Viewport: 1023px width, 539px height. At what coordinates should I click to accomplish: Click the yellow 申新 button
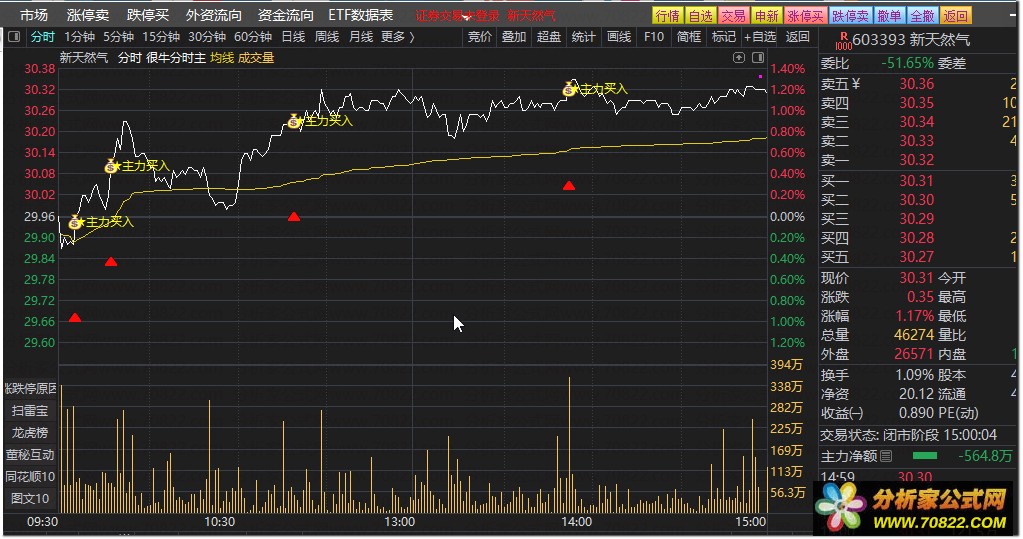(766, 16)
